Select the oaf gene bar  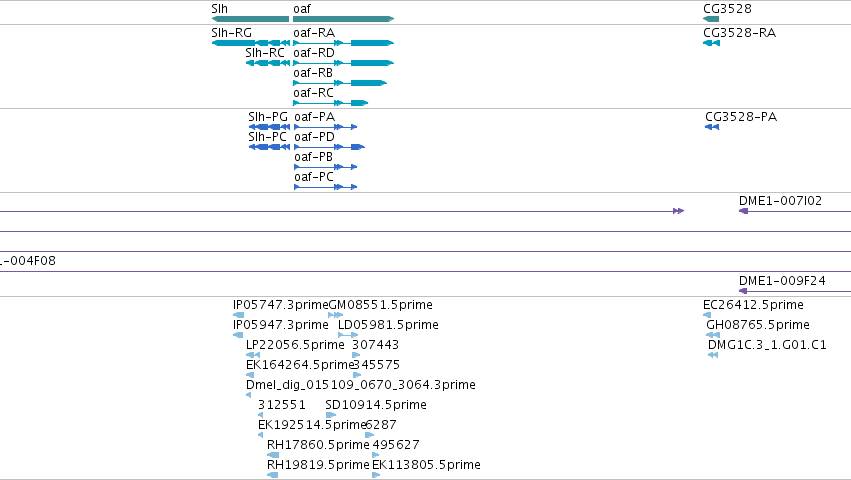[x=344, y=19]
